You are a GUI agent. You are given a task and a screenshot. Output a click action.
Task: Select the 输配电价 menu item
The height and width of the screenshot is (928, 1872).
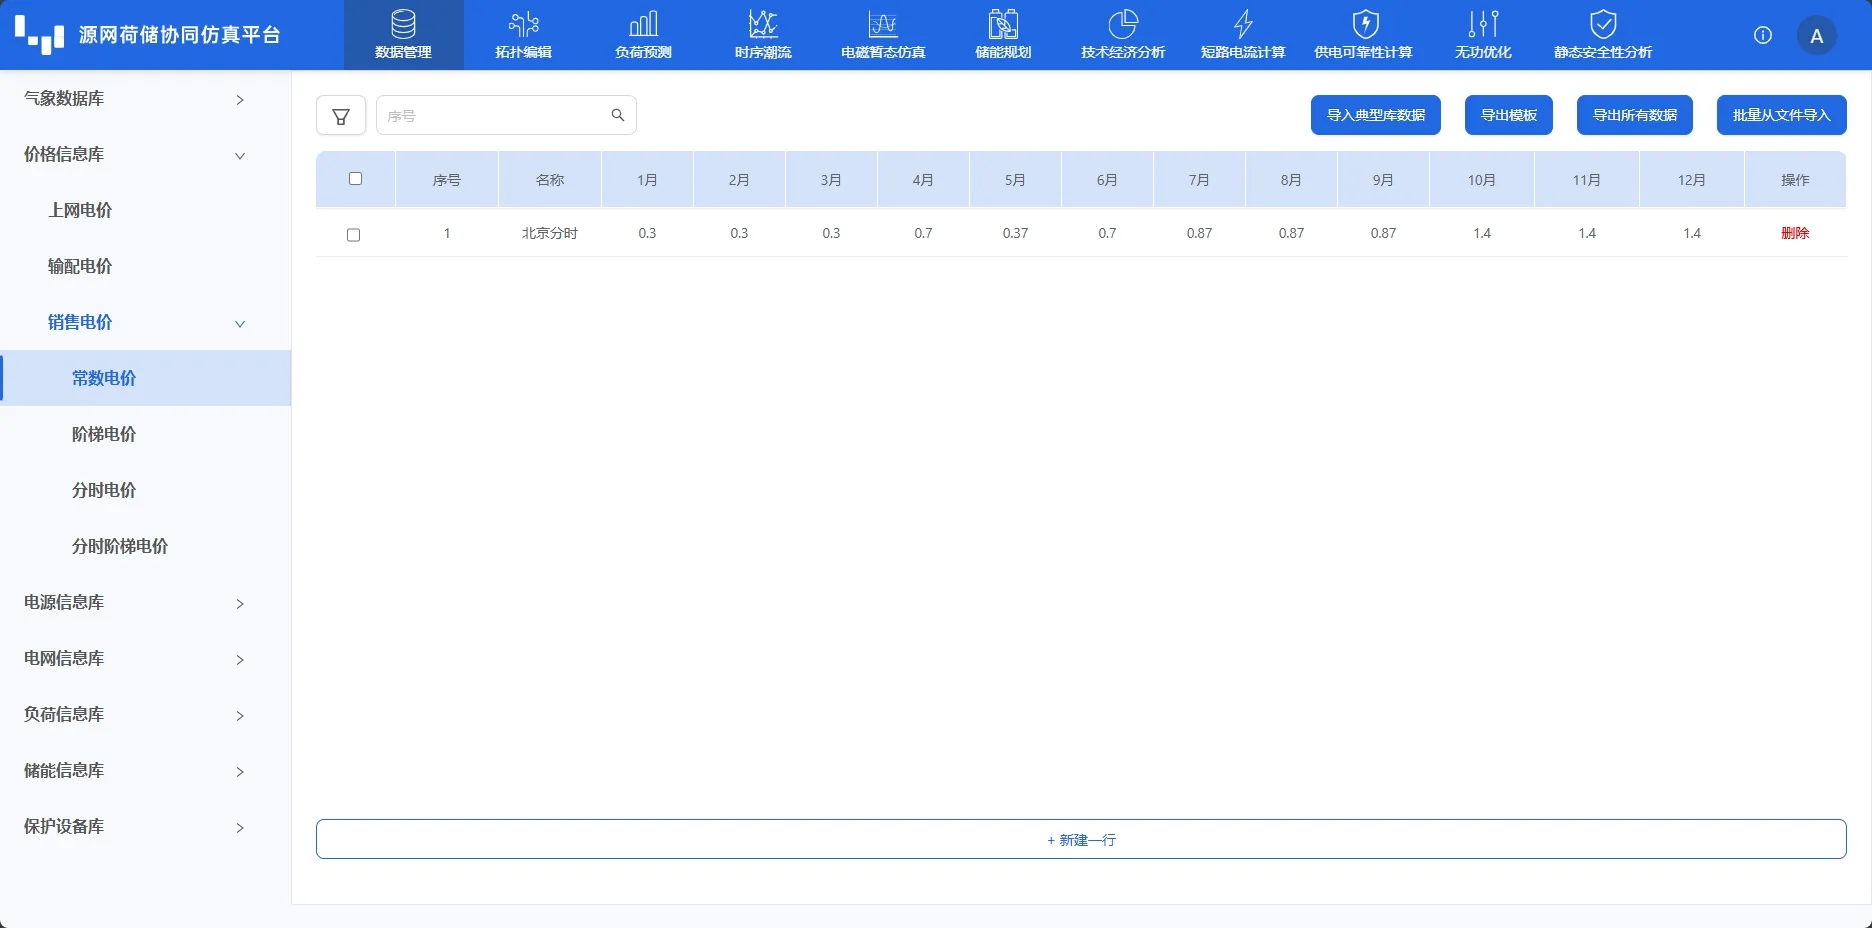click(x=145, y=266)
